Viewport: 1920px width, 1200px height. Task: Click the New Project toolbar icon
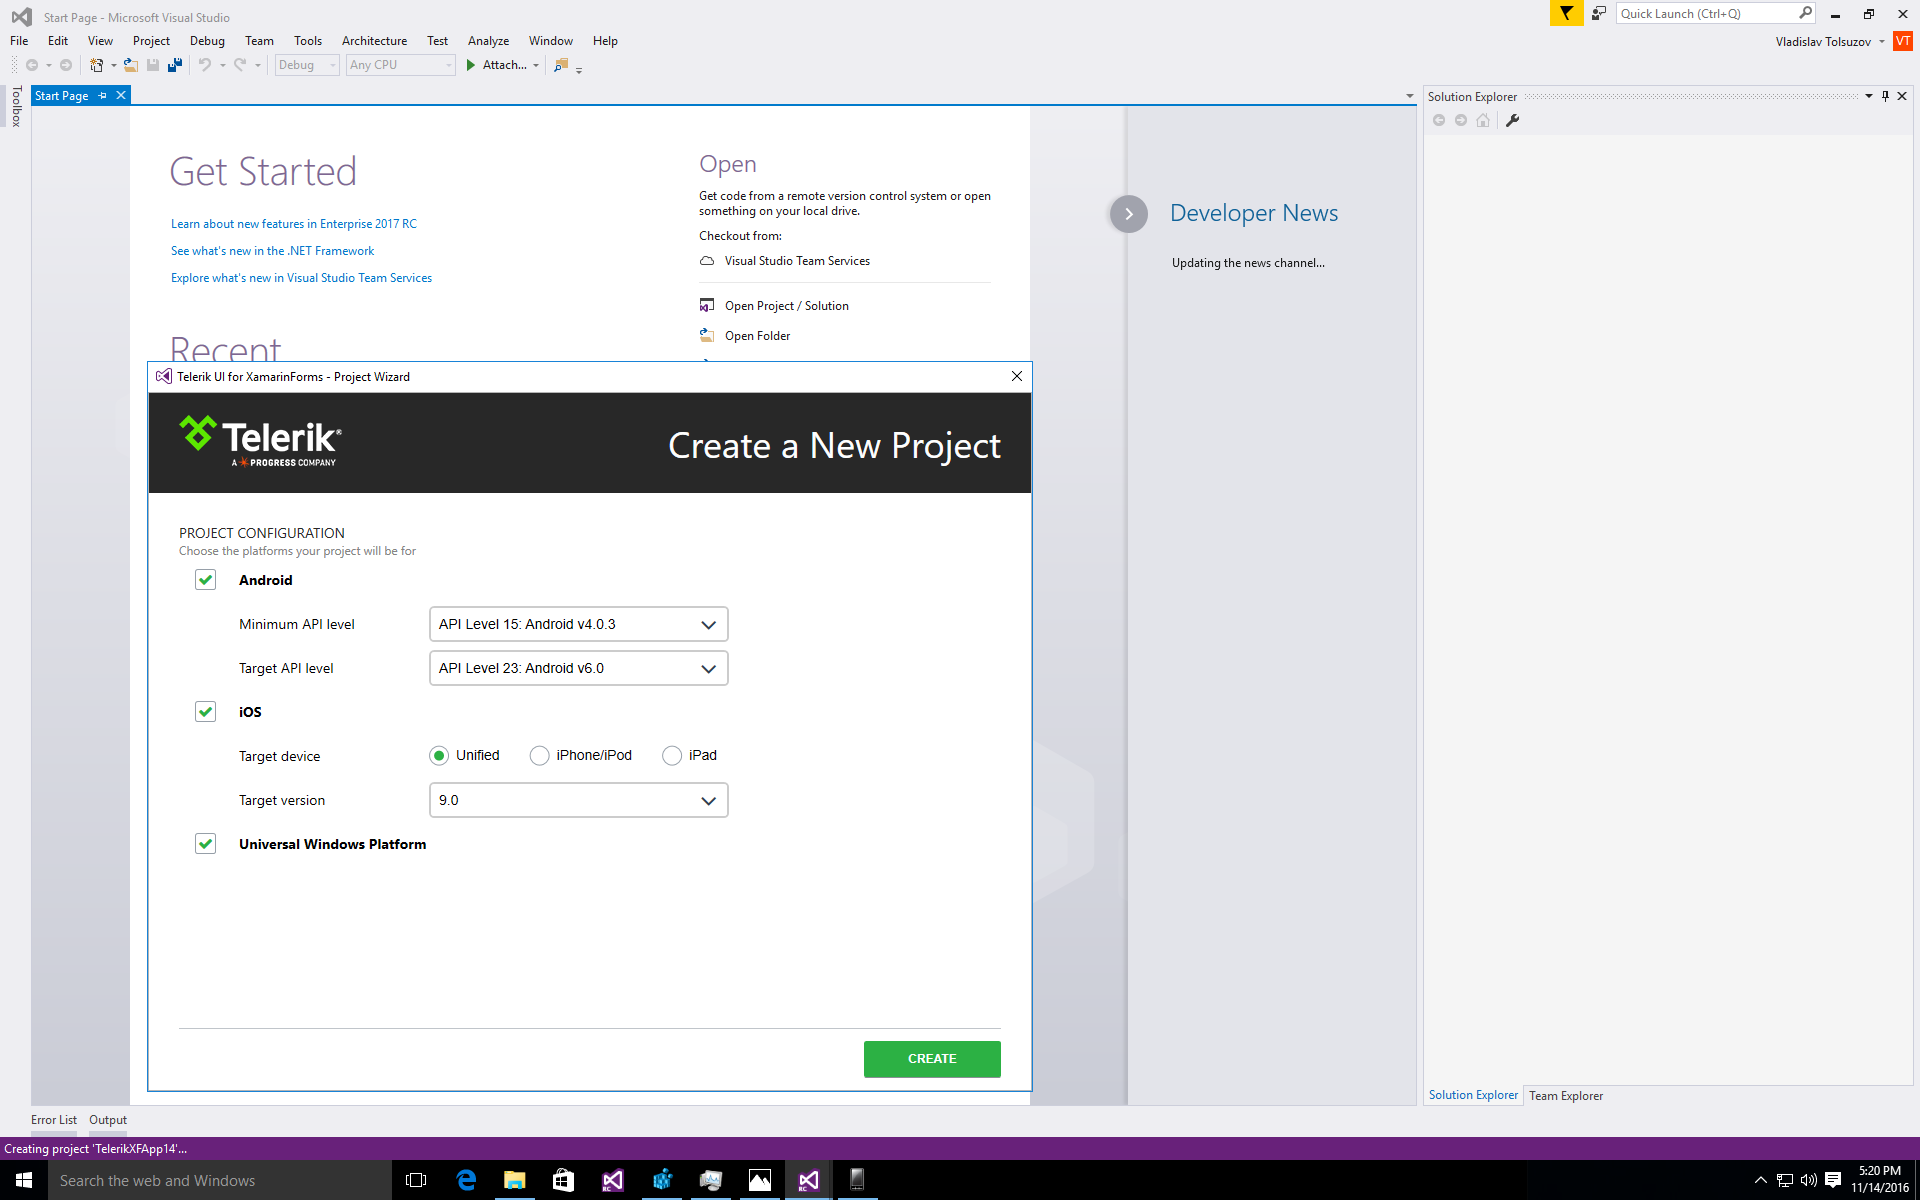click(x=97, y=65)
